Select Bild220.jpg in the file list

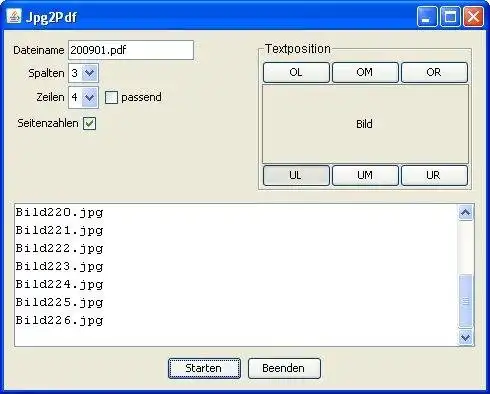point(59,212)
